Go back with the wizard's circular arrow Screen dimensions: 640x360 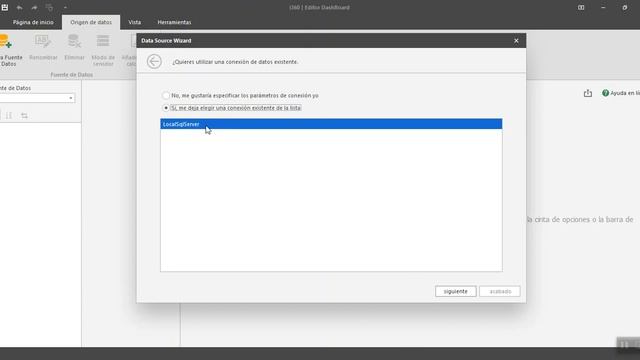coord(154,62)
